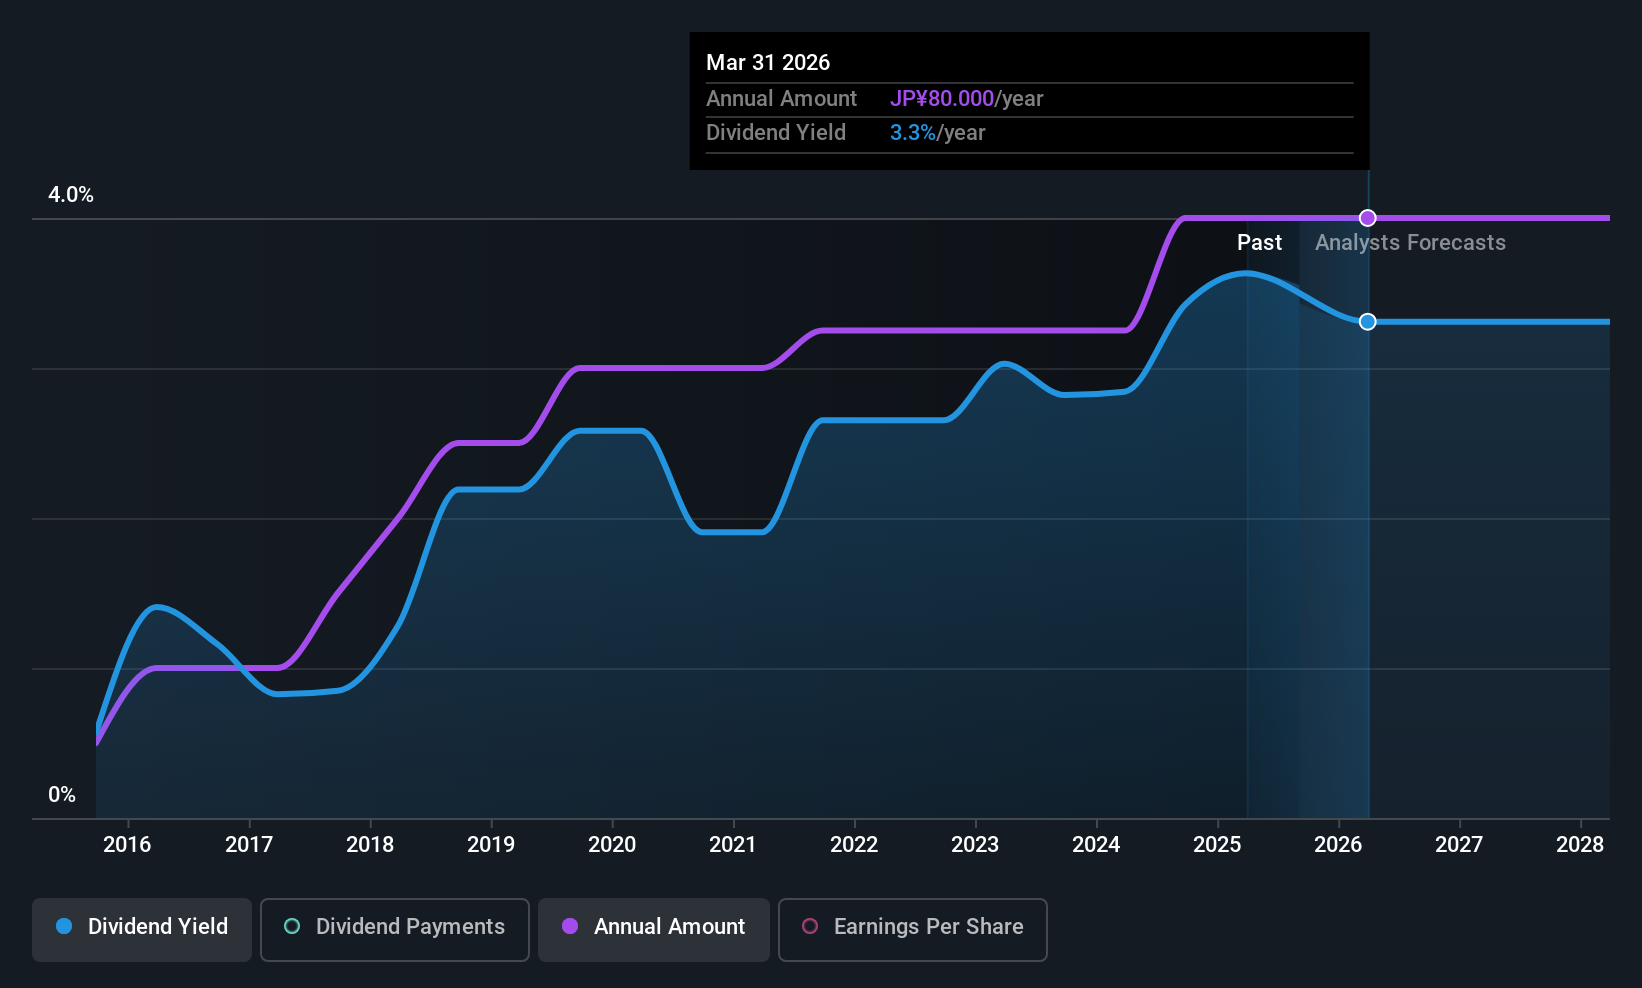The height and width of the screenshot is (988, 1642).
Task: Click the 3.3% dividend yield value
Action: [913, 133]
